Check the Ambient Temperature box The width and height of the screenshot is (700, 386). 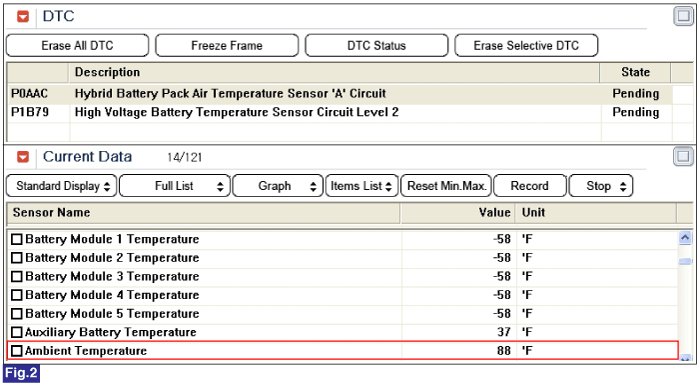point(17,351)
